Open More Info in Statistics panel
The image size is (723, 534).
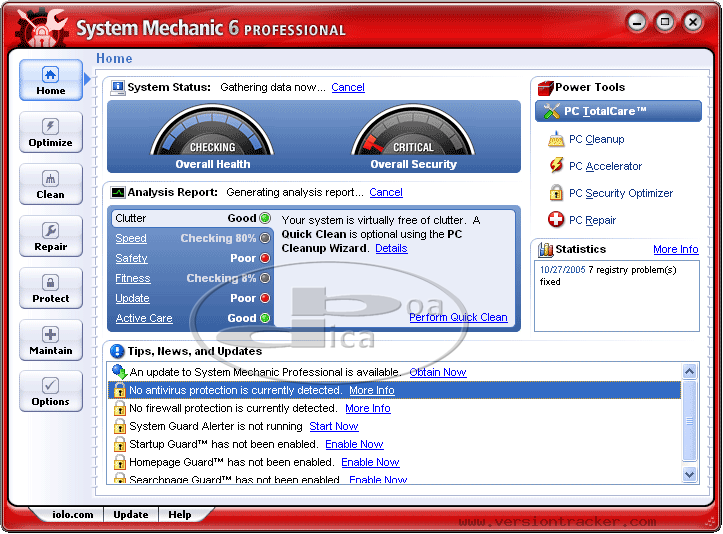point(676,250)
